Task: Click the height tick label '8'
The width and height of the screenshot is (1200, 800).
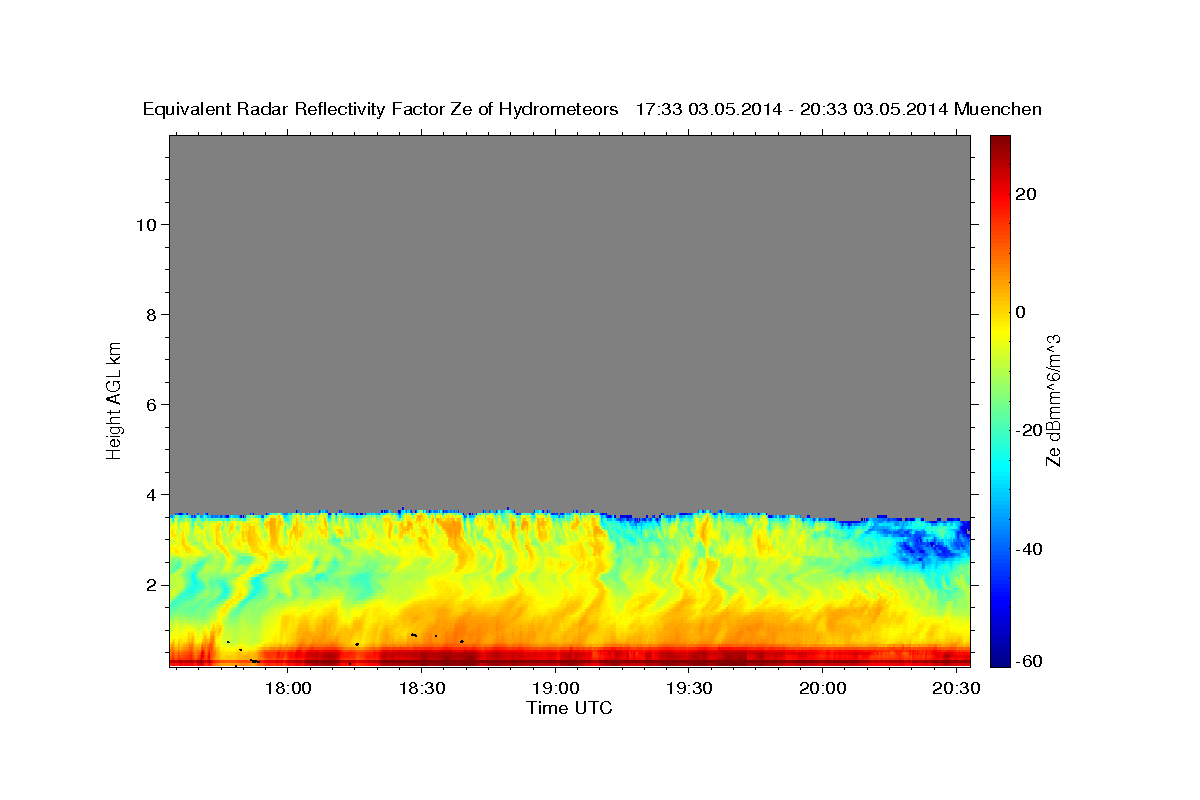Action: tap(151, 314)
